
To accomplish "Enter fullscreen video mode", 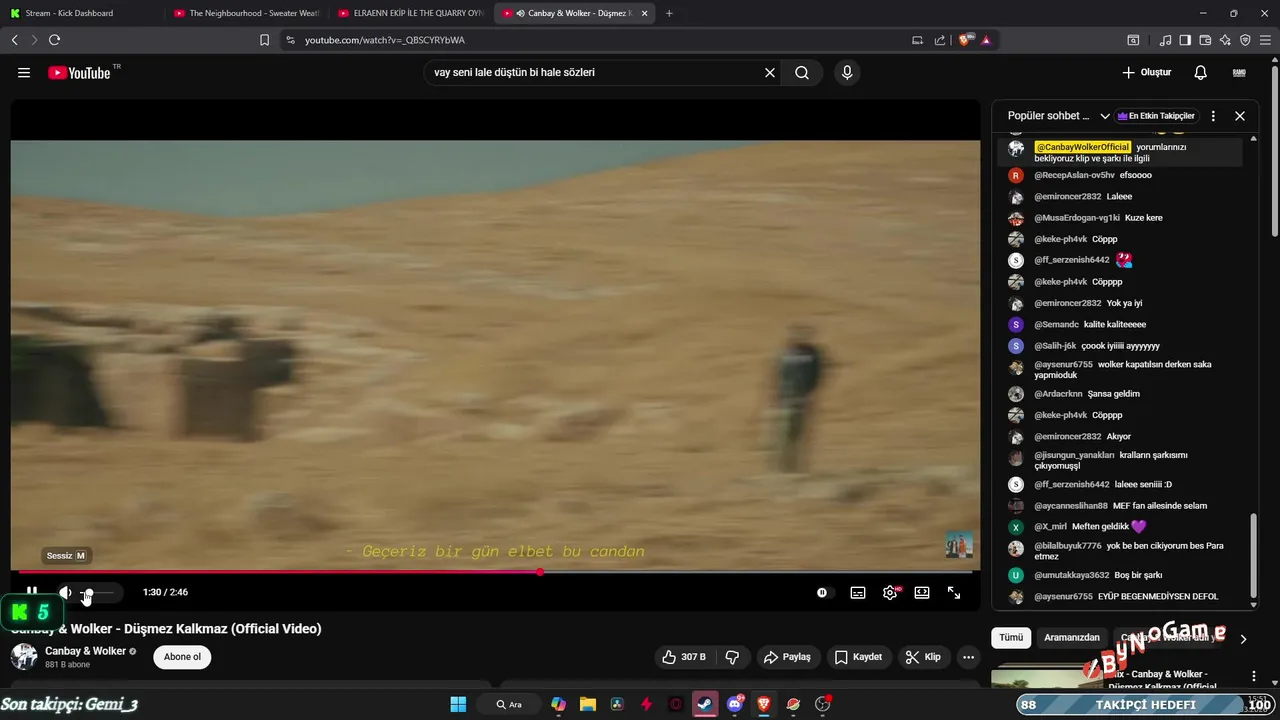I will point(954,593).
